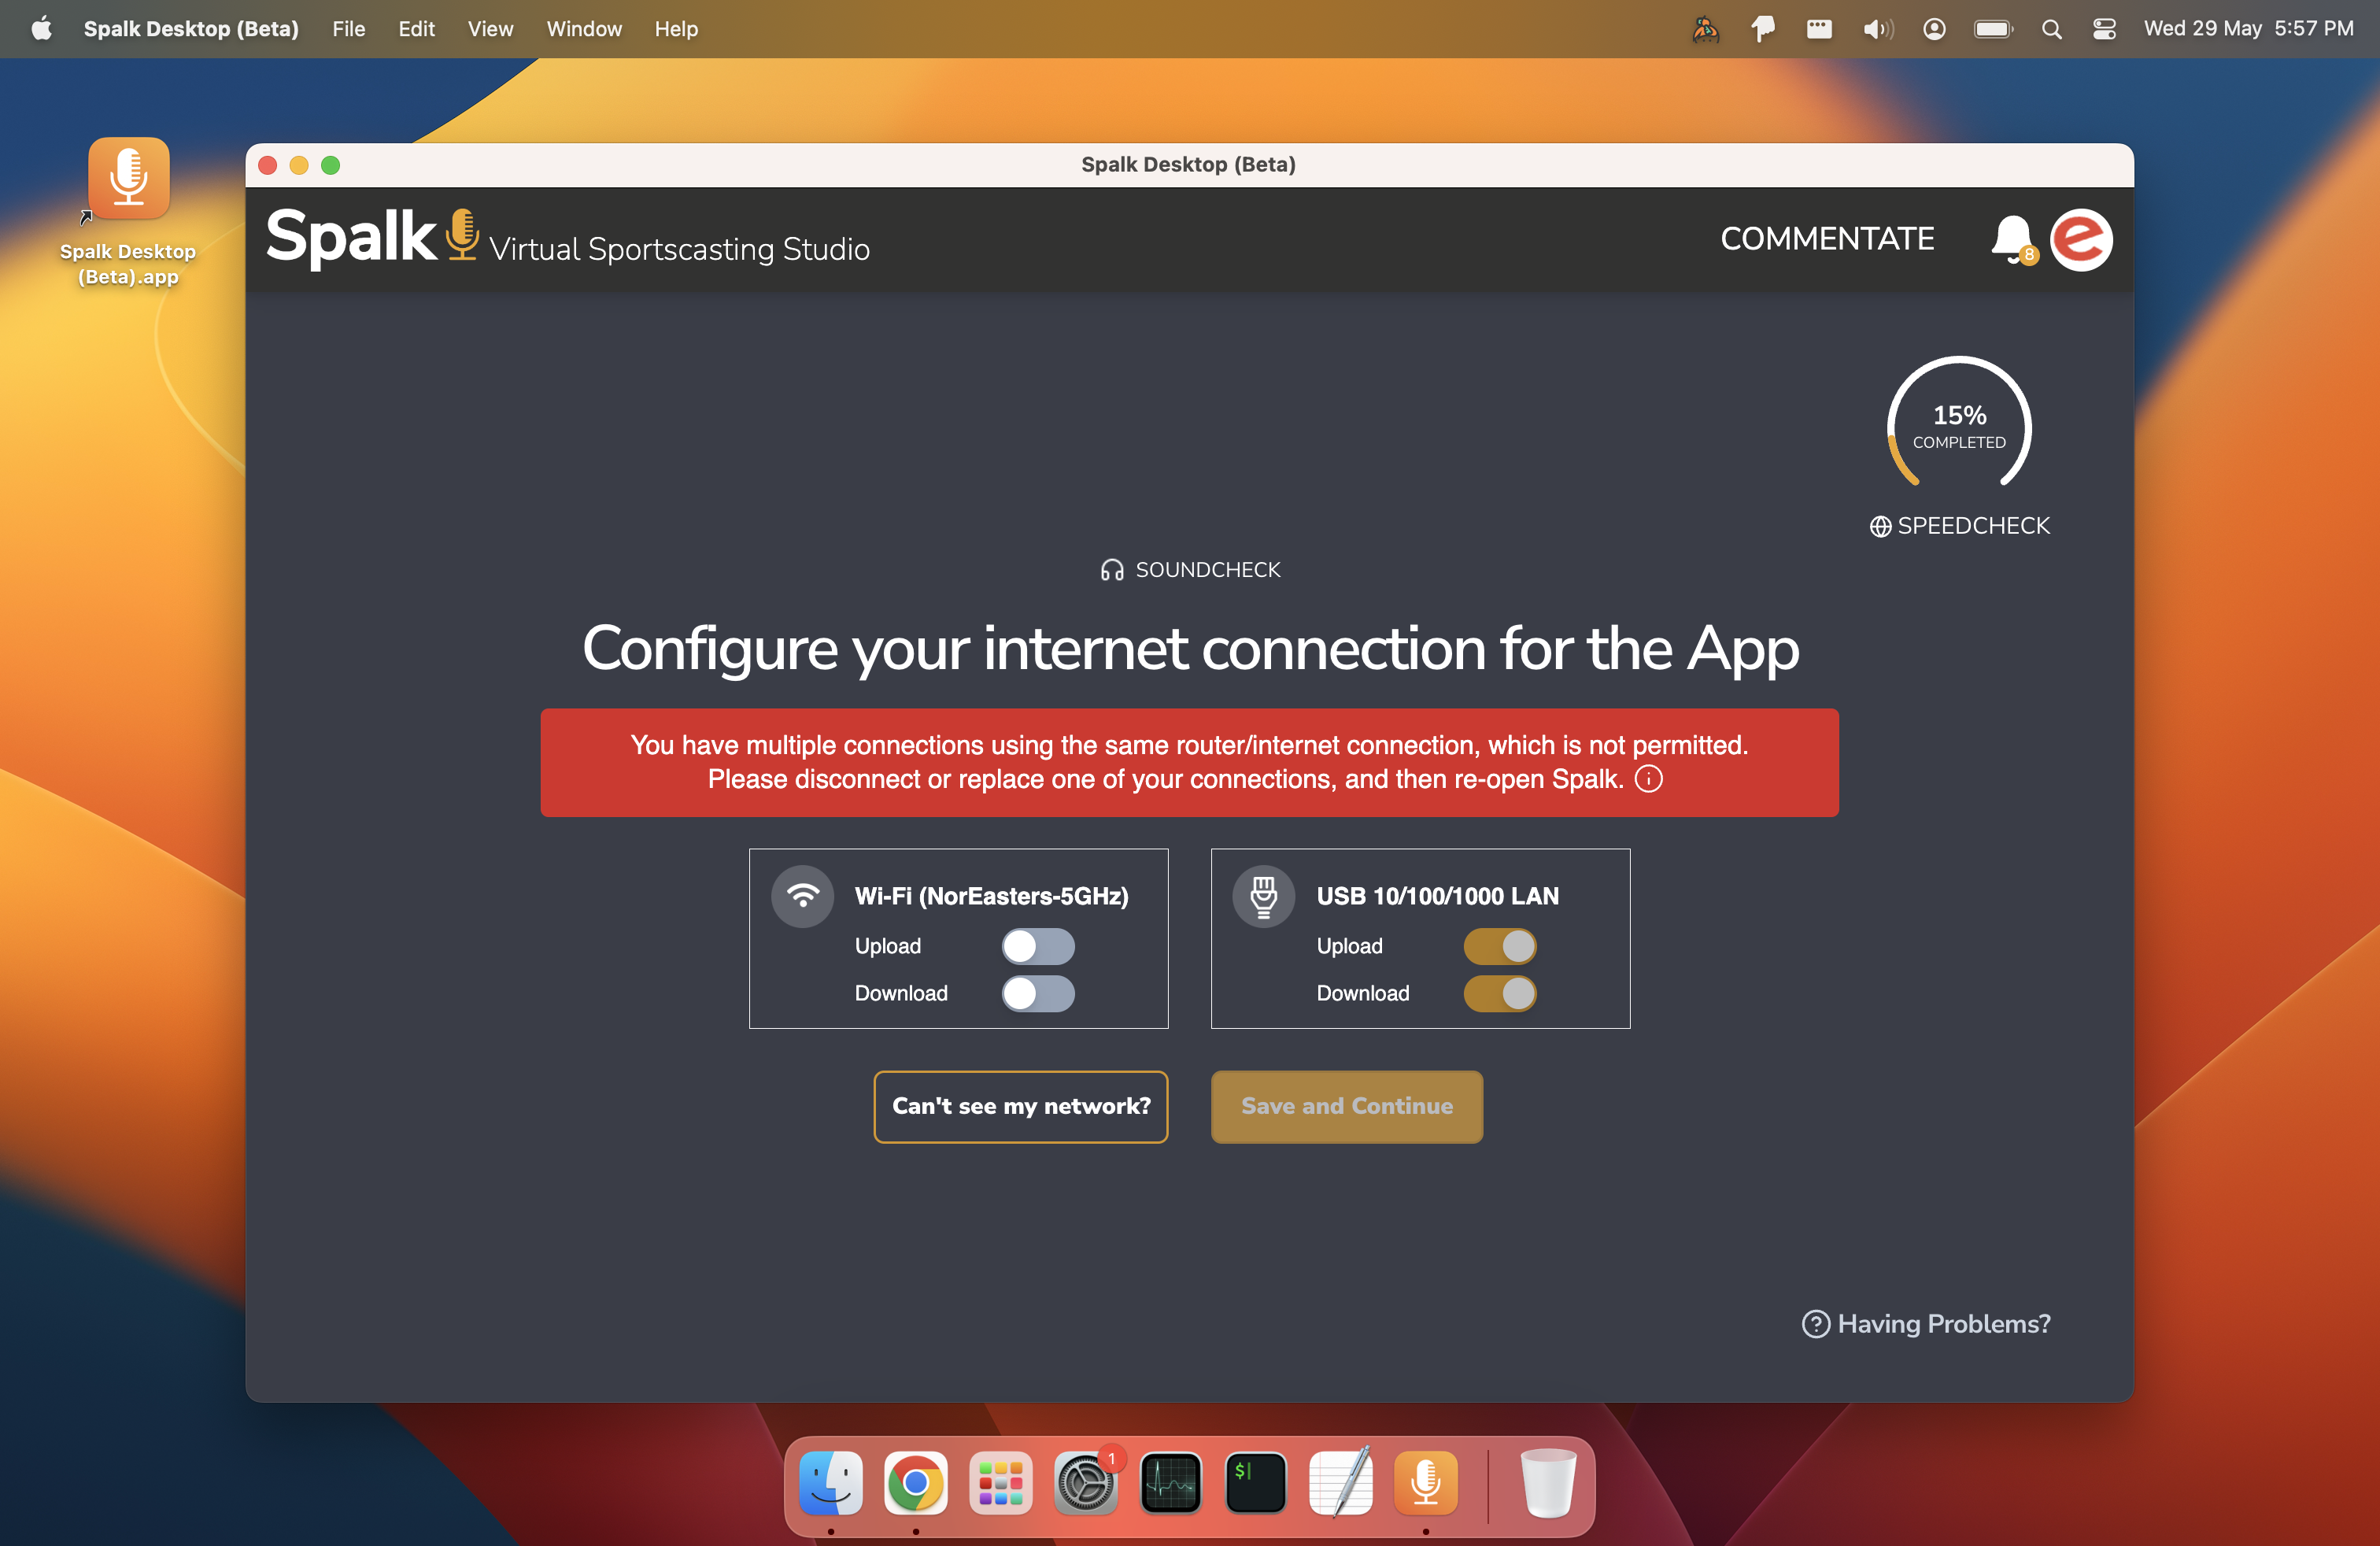Disable USB LAN Upload toggle
The height and width of the screenshot is (1546, 2380).
pyautogui.click(x=1500, y=946)
